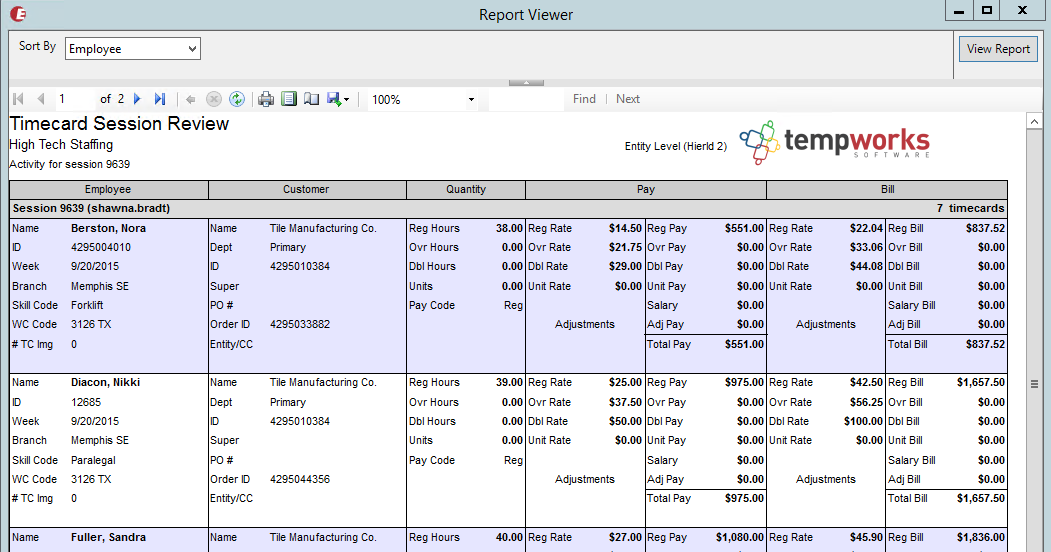Click the current page number field

click(x=75, y=99)
